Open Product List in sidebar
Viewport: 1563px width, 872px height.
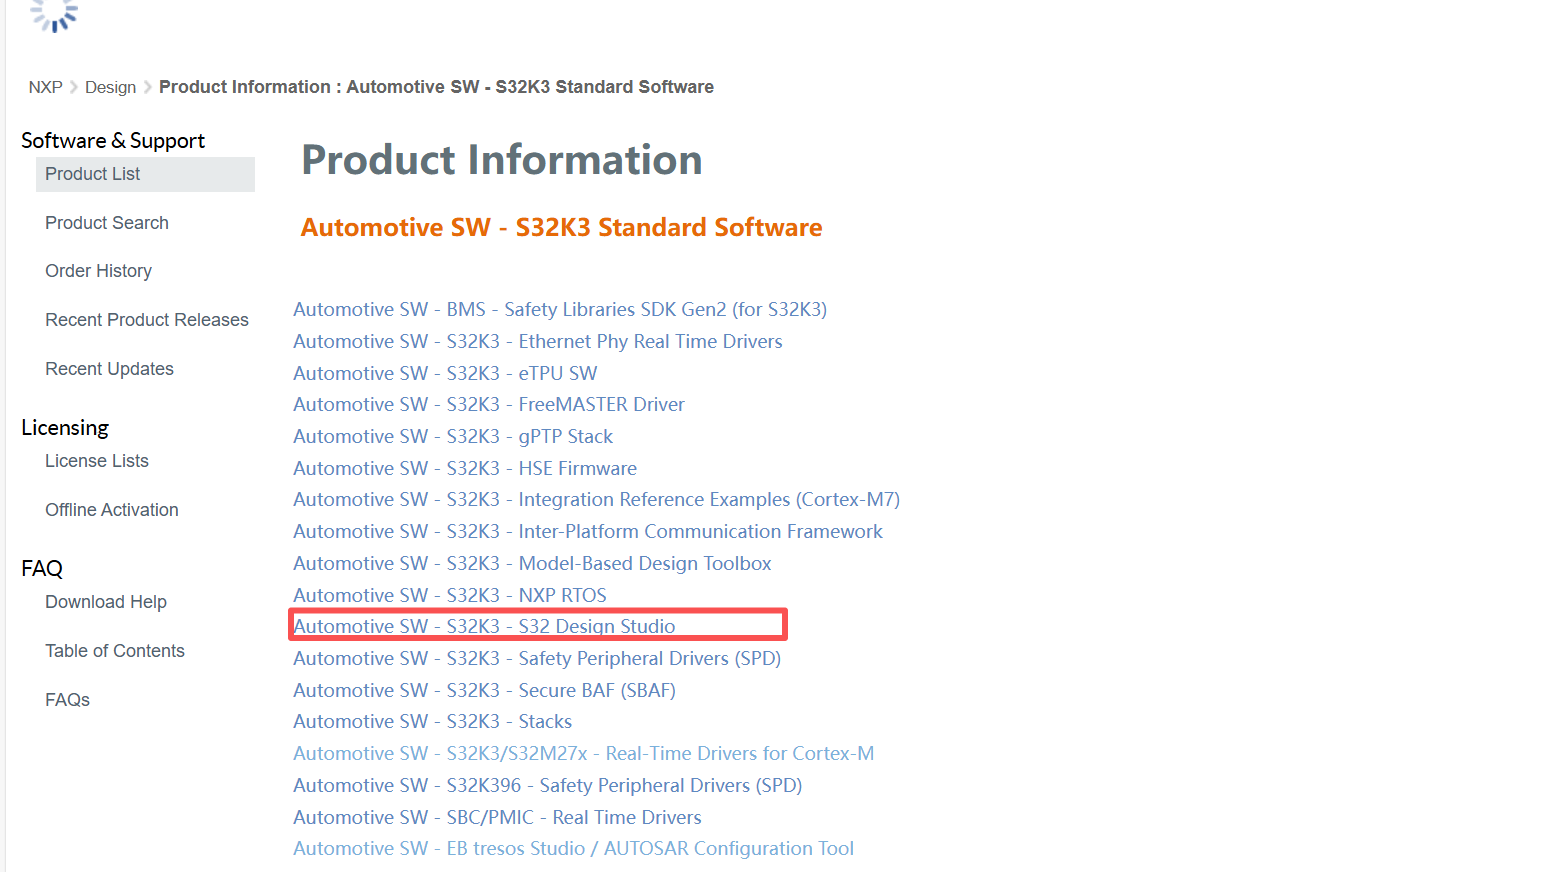pyautogui.click(x=145, y=174)
